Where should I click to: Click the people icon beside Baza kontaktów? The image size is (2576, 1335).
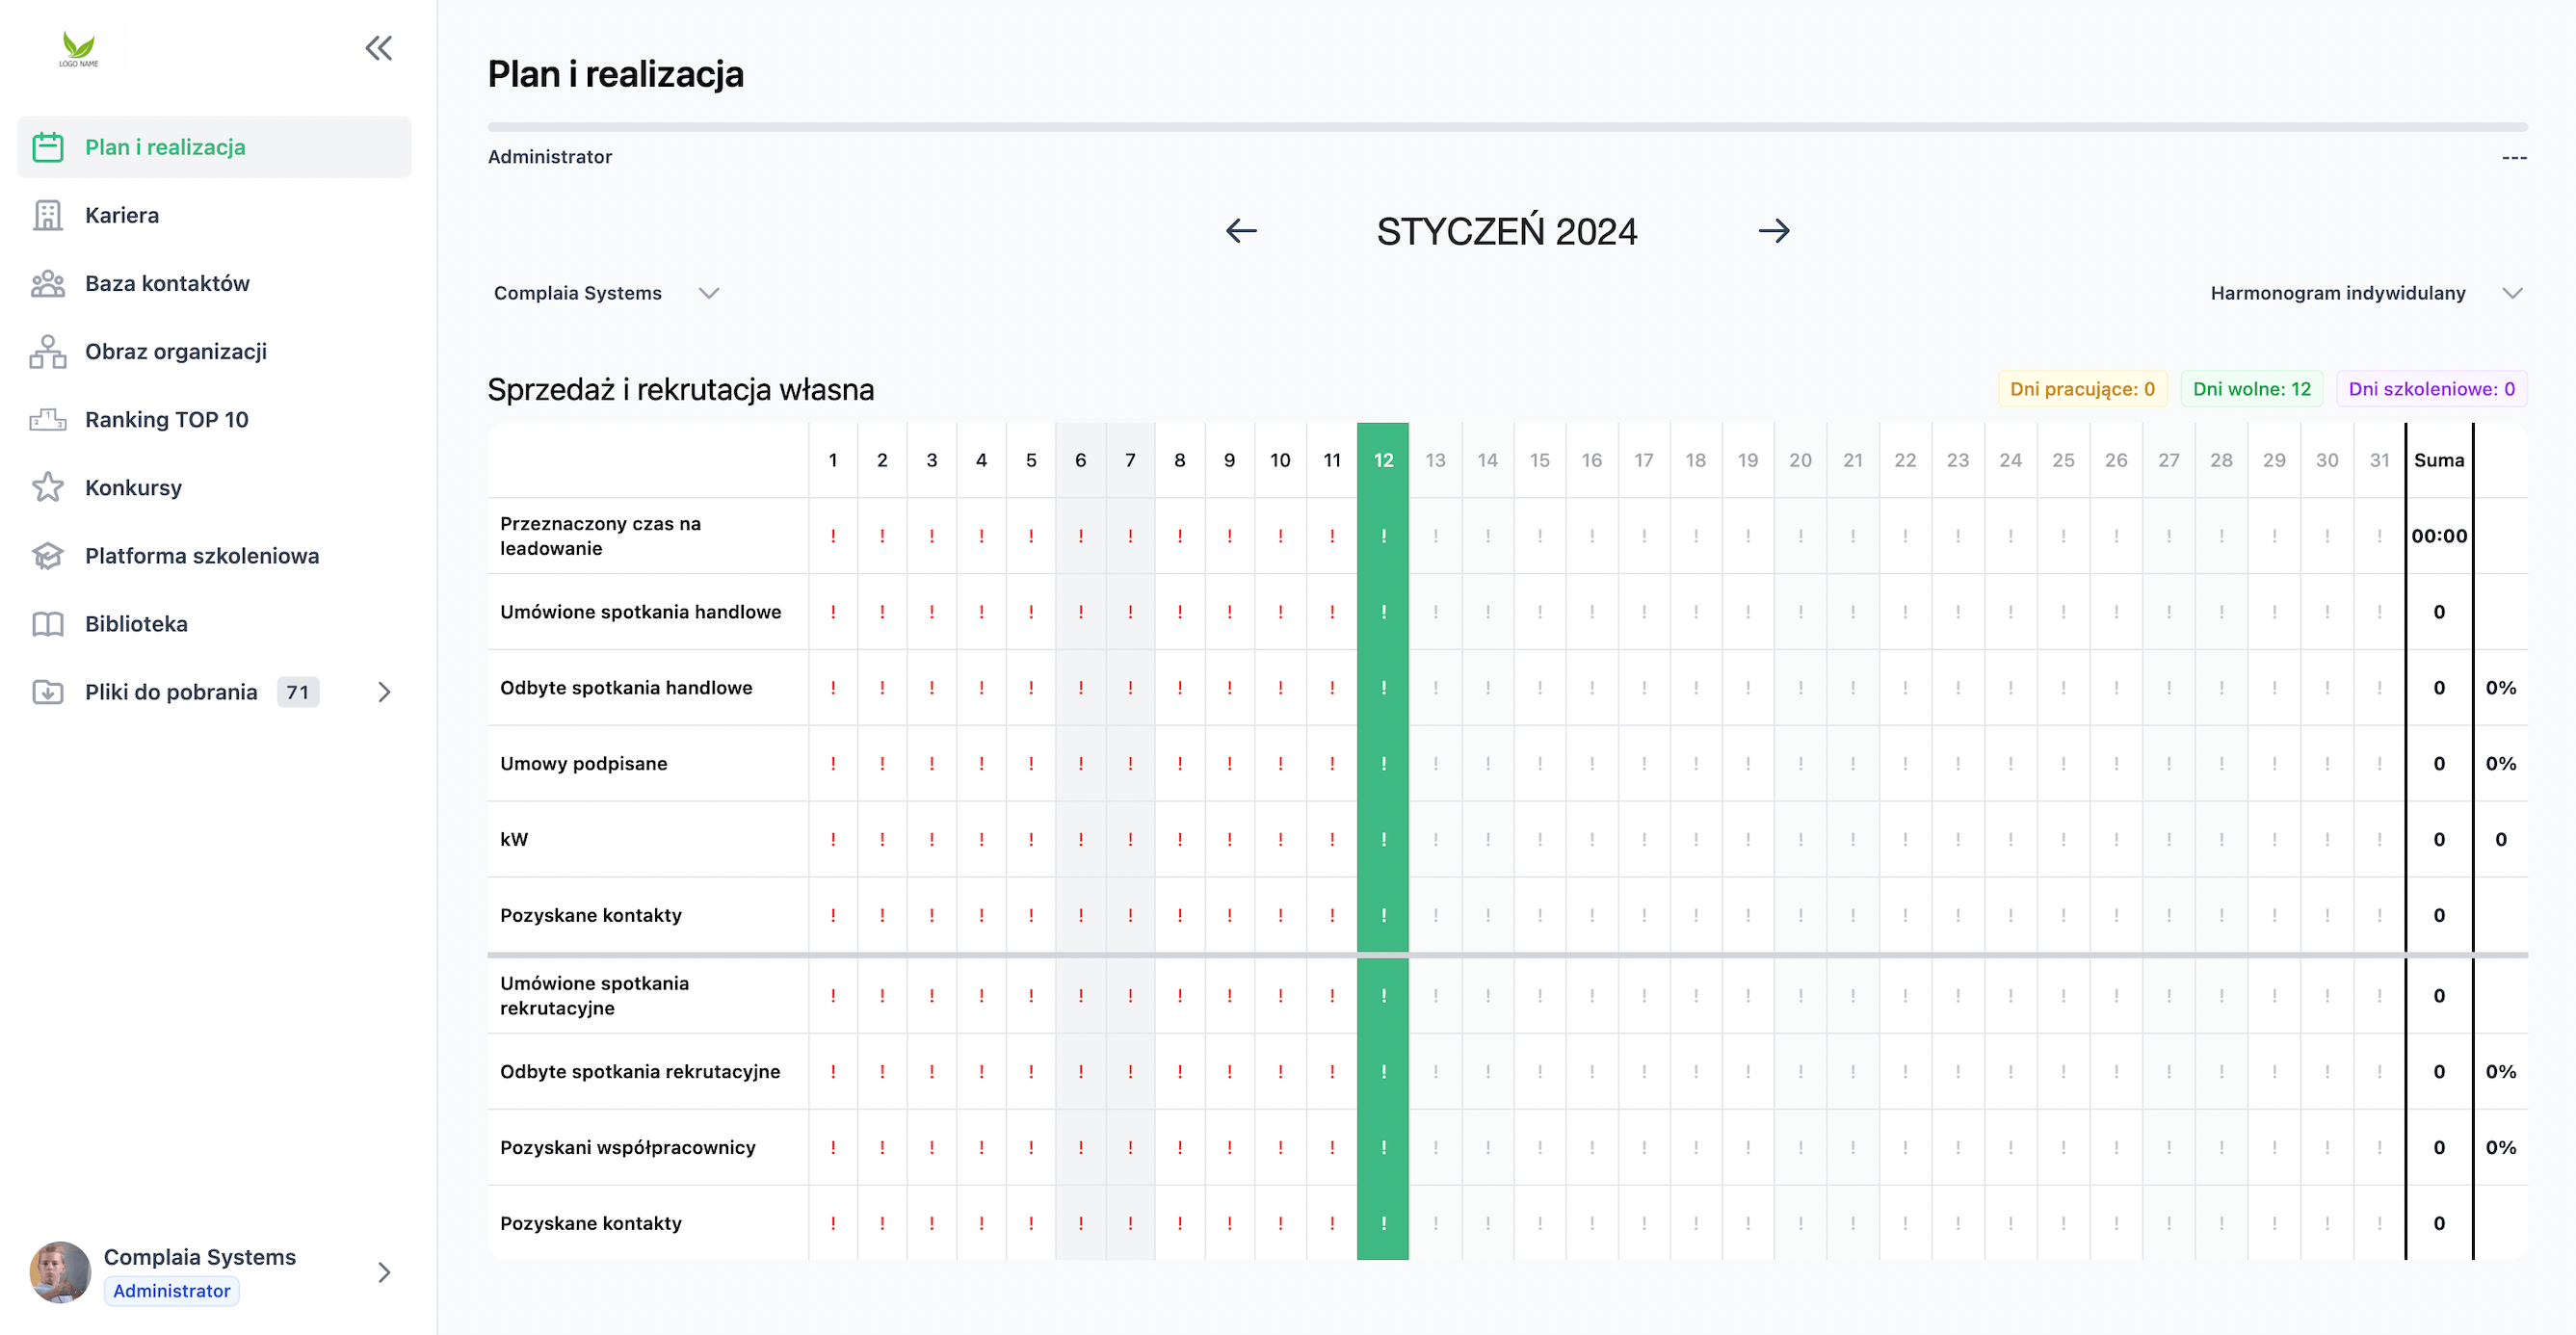(x=48, y=283)
